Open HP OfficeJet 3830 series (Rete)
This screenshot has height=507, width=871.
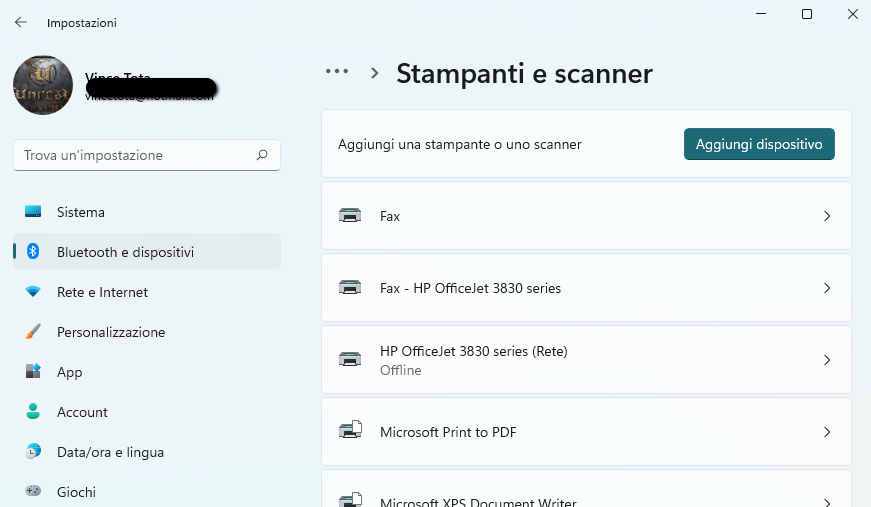point(586,360)
